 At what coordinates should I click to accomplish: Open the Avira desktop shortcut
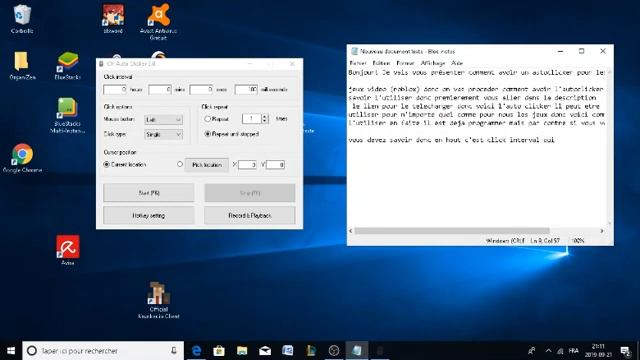point(68,249)
